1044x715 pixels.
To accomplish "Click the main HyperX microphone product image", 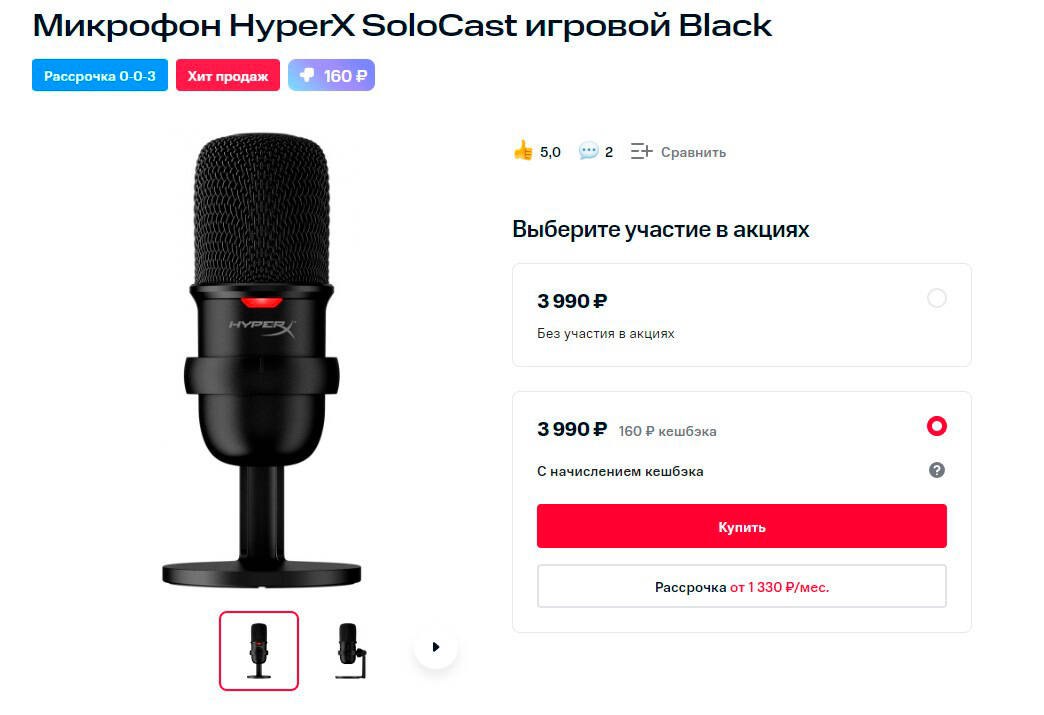I will coord(262,360).
